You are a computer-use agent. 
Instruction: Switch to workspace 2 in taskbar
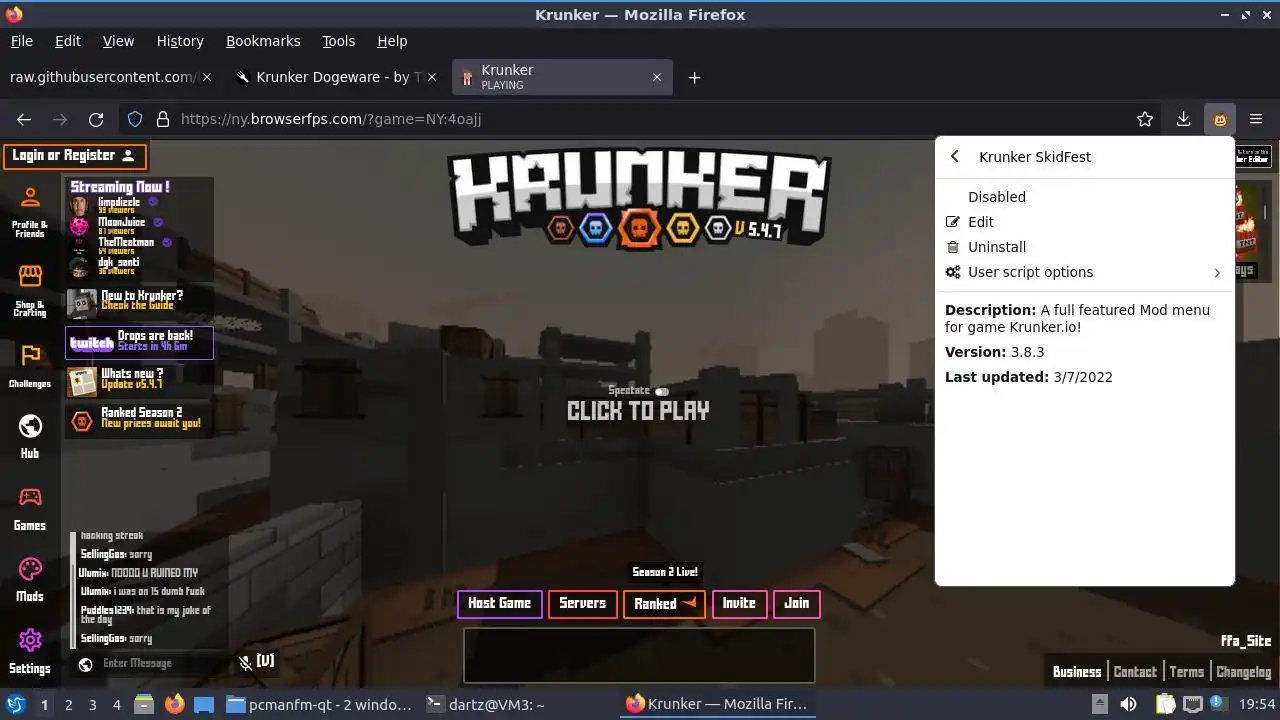coord(69,704)
